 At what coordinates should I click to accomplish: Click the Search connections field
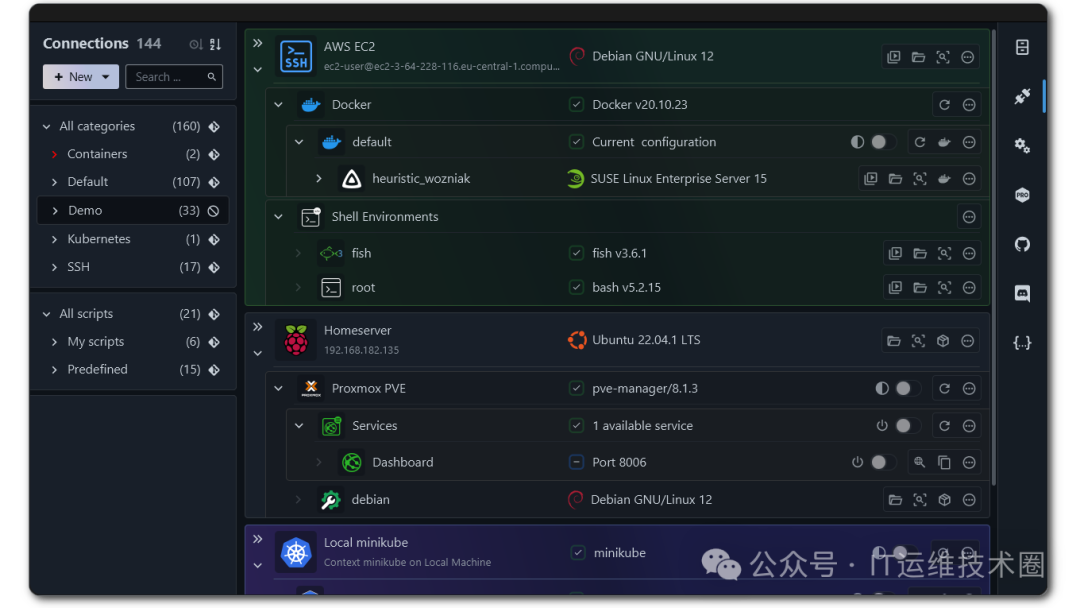point(174,77)
